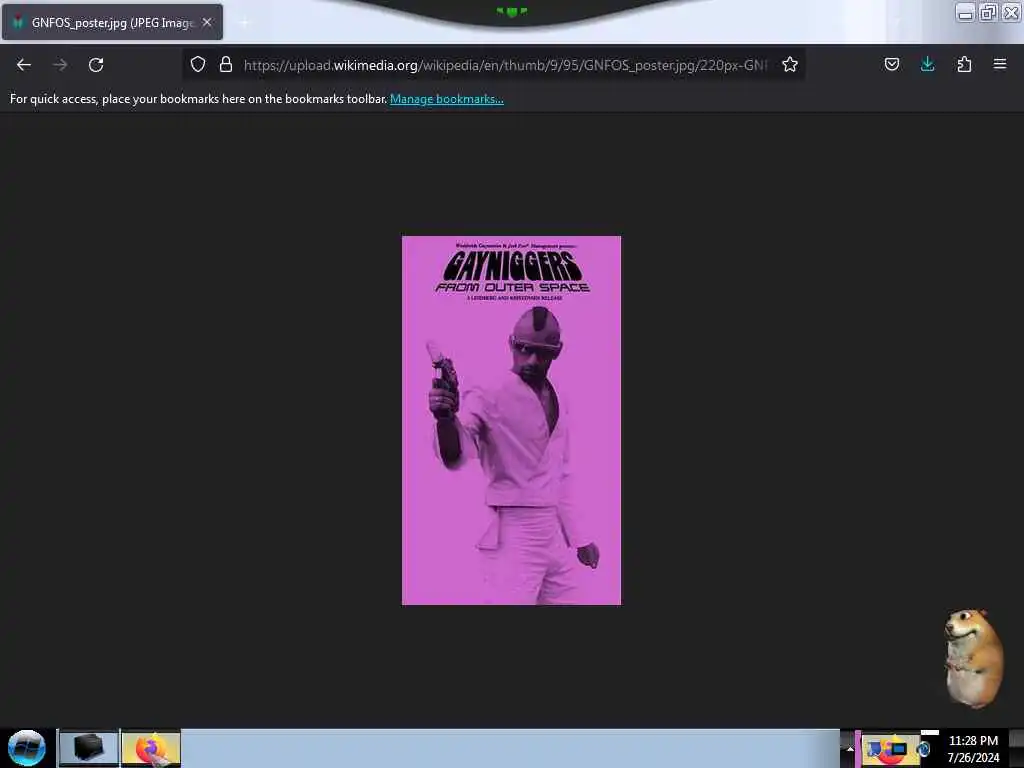Viewport: 1024px width, 768px height.
Task: Bookmark this page with the star icon
Action: tap(790, 64)
